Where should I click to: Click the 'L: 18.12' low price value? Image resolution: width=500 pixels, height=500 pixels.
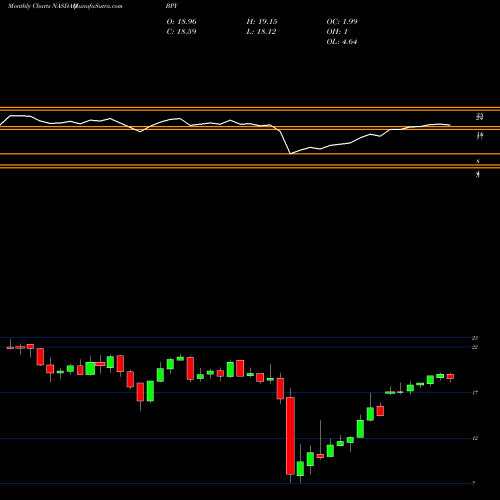(x=261, y=32)
